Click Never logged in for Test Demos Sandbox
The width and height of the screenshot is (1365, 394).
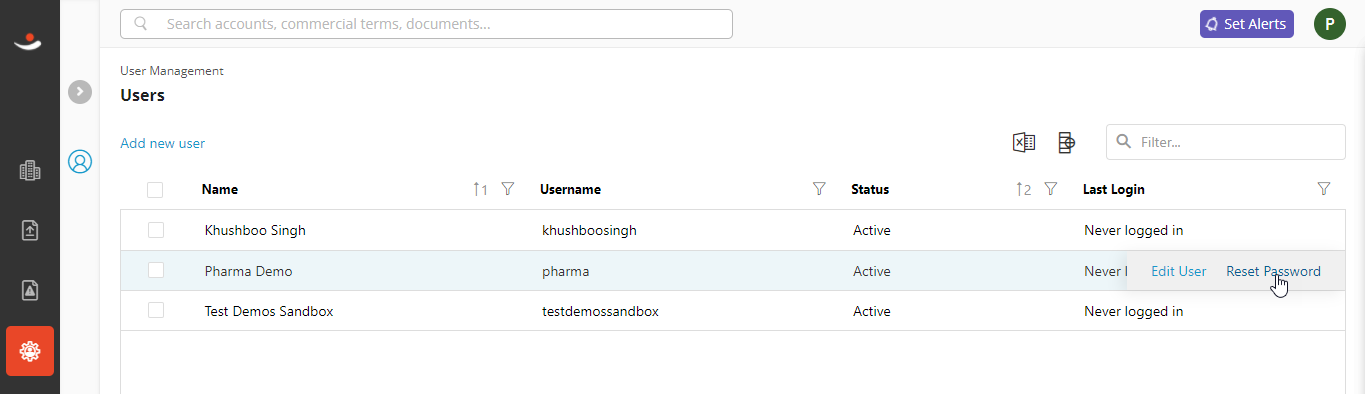[1133, 311]
